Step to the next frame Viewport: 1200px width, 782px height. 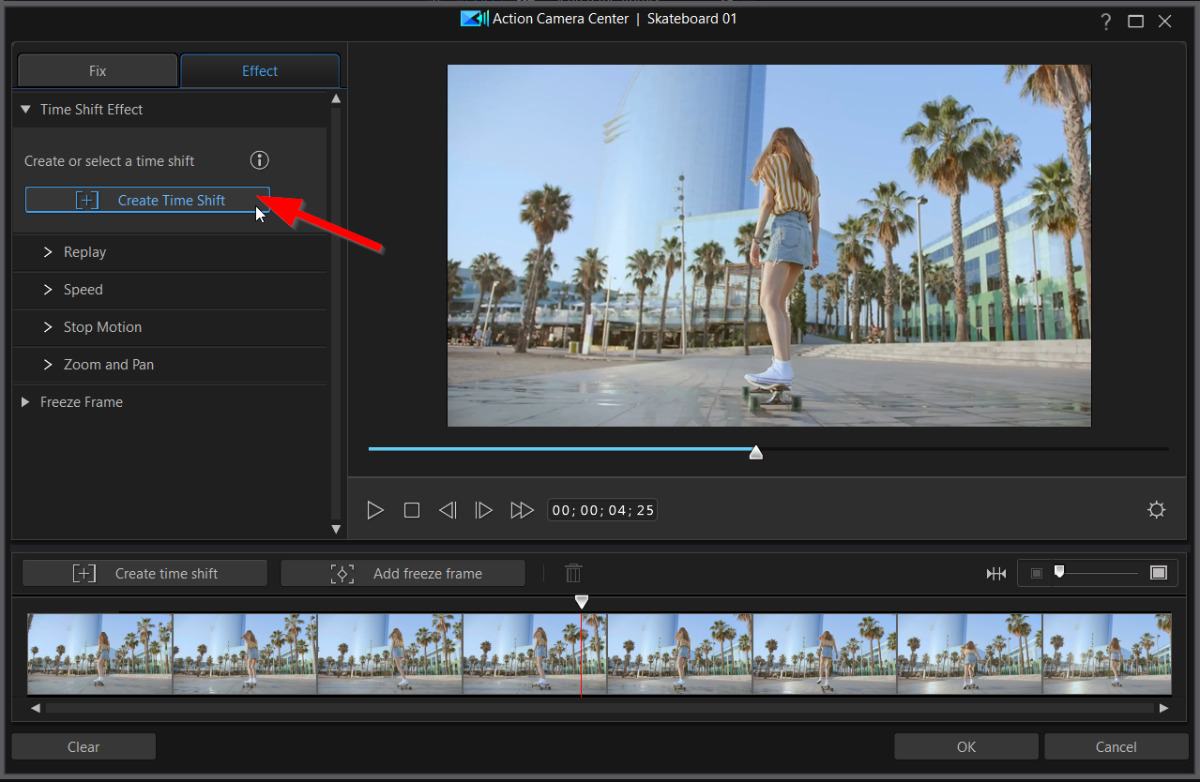click(484, 510)
